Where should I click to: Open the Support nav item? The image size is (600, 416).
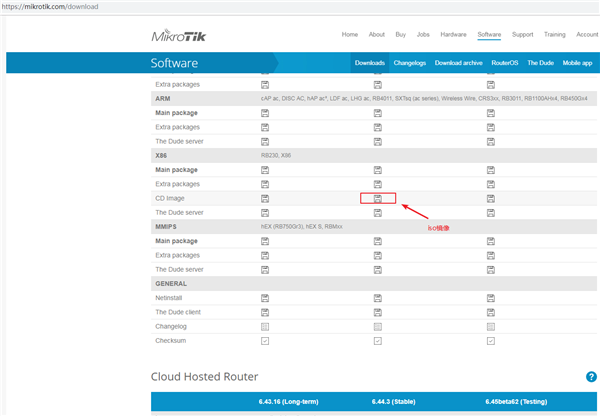click(523, 34)
